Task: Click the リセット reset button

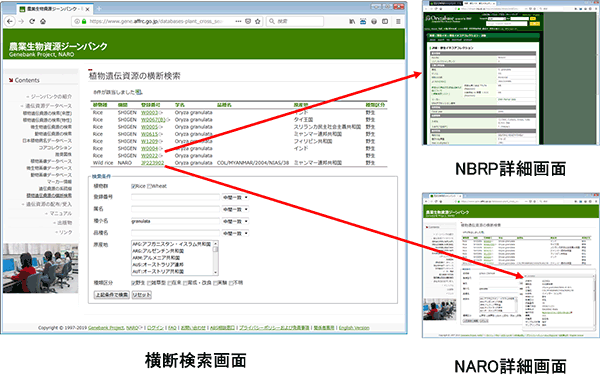Action: pos(142,295)
